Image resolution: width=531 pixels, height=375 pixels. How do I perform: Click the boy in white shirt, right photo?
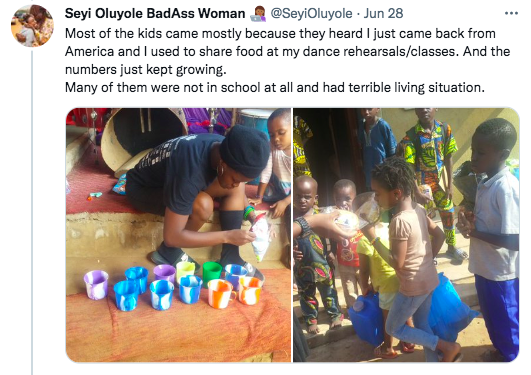pos(493,237)
